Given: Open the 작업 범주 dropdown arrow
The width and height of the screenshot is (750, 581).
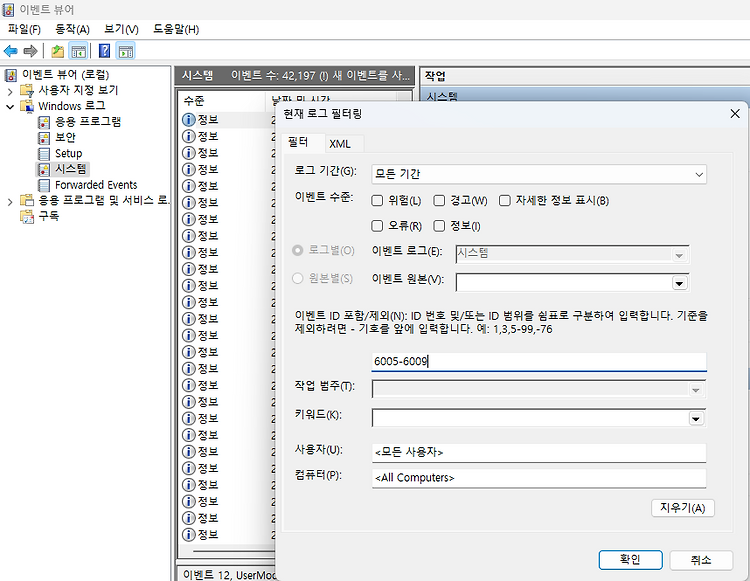Looking at the screenshot, I should point(695,390).
